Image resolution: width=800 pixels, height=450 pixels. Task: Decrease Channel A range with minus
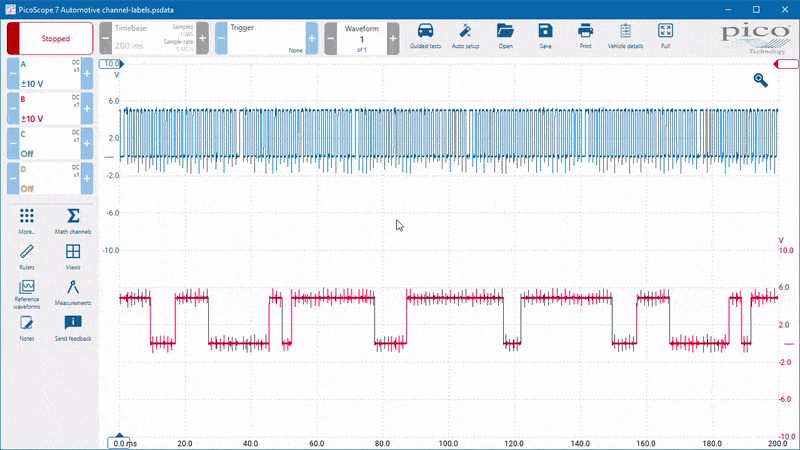tap(13, 73)
